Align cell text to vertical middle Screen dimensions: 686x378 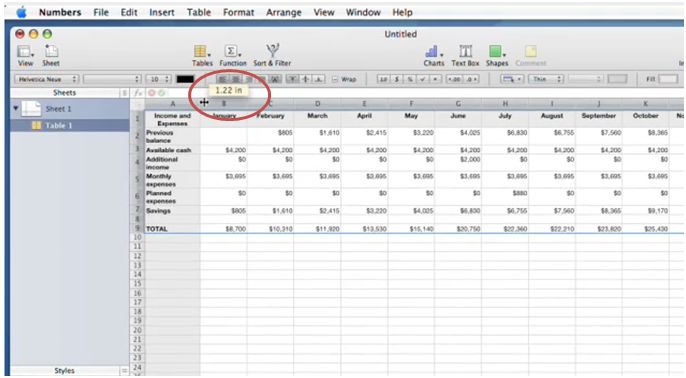click(x=305, y=79)
